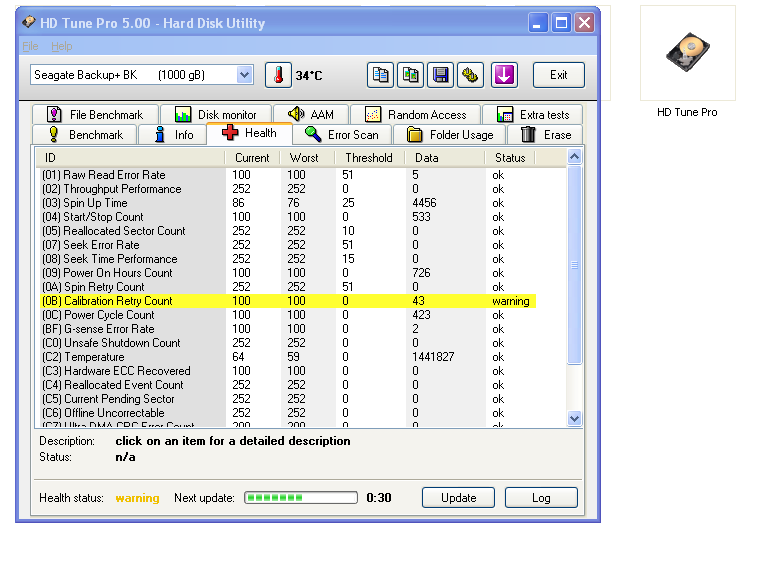
Task: Click the scroll up arrow of the list
Action: pos(574,156)
